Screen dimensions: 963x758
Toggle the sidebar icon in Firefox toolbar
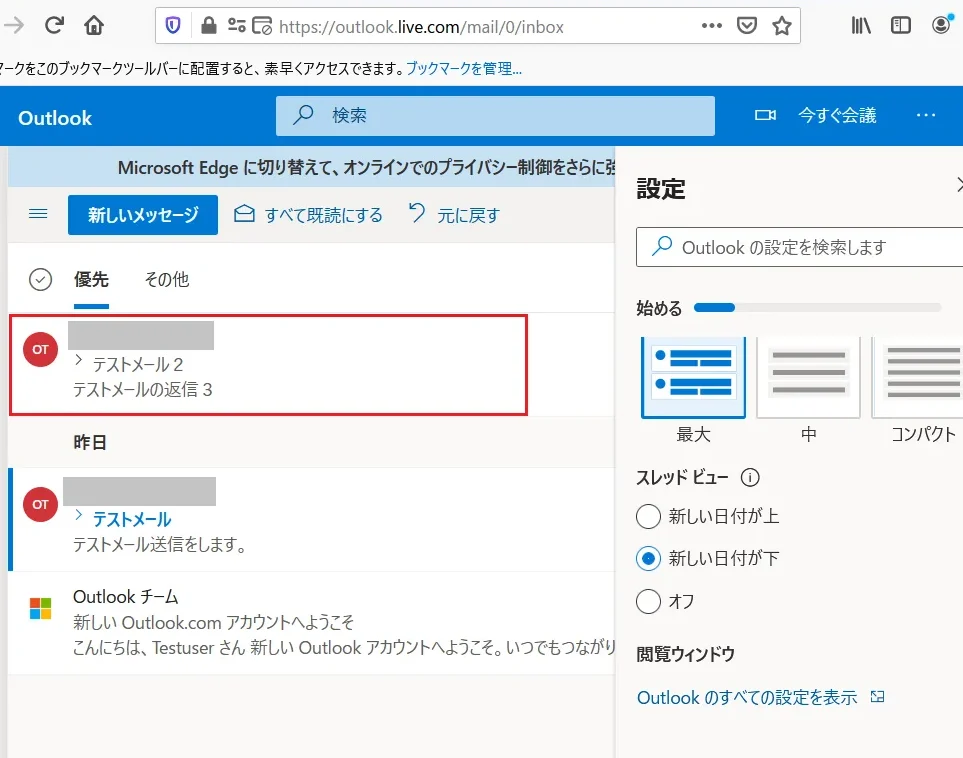[x=900, y=25]
